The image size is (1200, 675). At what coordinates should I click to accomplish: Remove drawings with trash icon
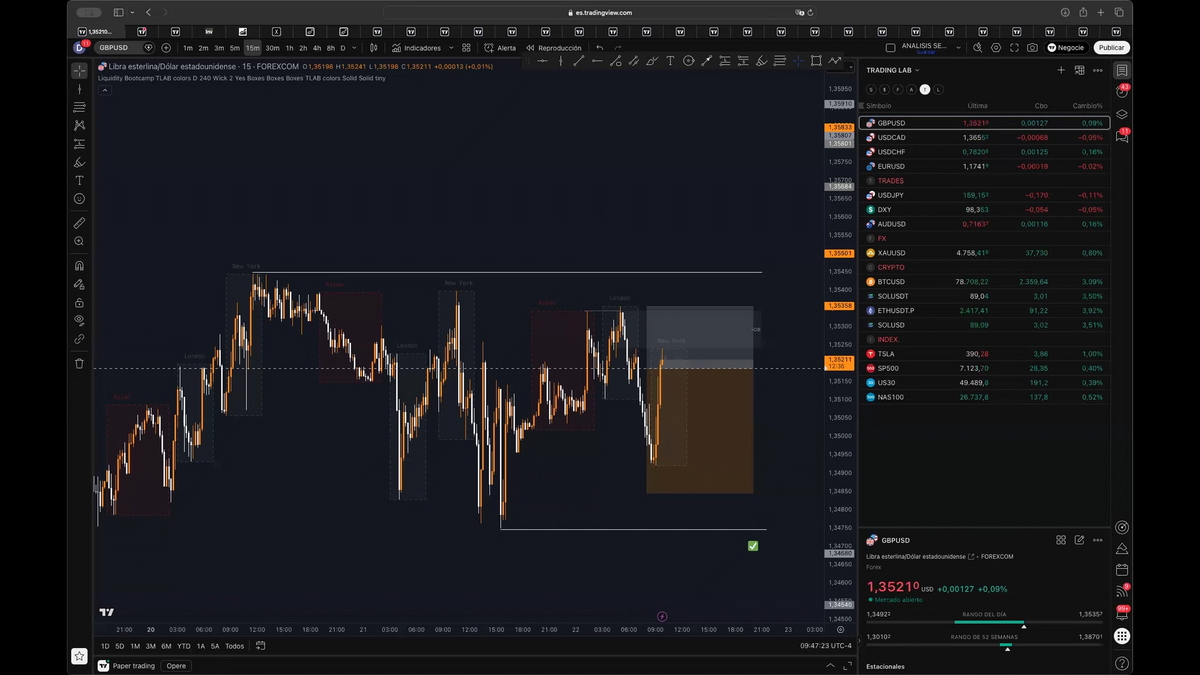point(79,363)
